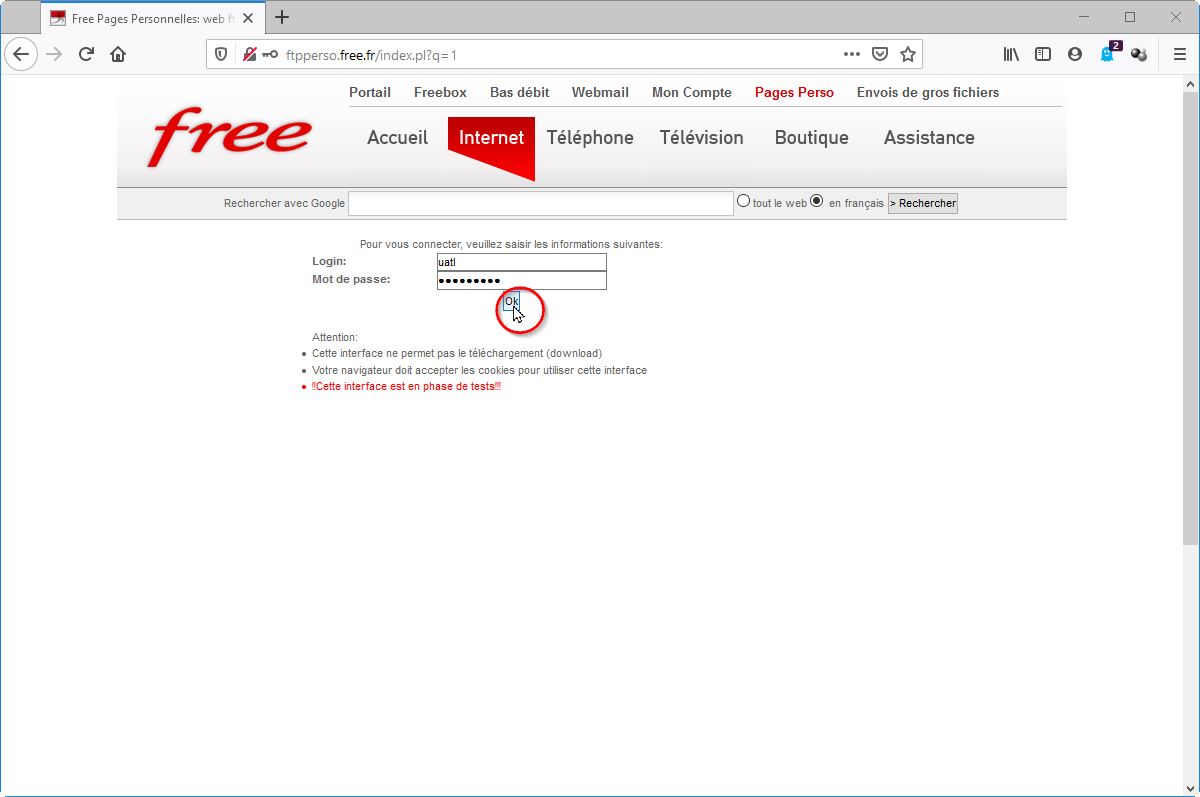Reload the current page
This screenshot has width=1200, height=797.
click(x=86, y=54)
